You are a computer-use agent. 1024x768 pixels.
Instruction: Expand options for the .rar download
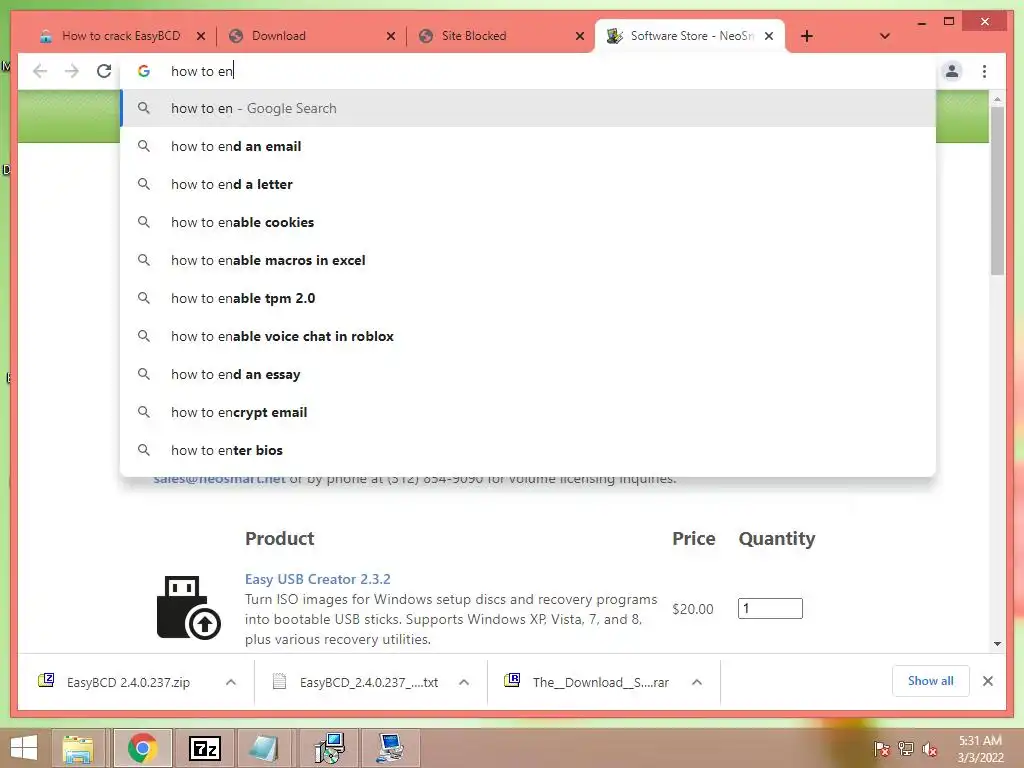click(x=697, y=682)
